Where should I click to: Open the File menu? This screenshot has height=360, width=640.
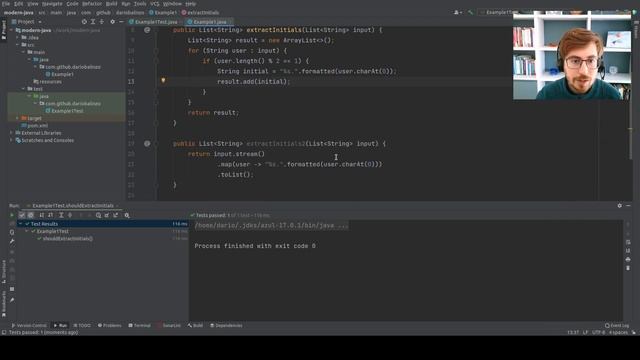click(6, 4)
